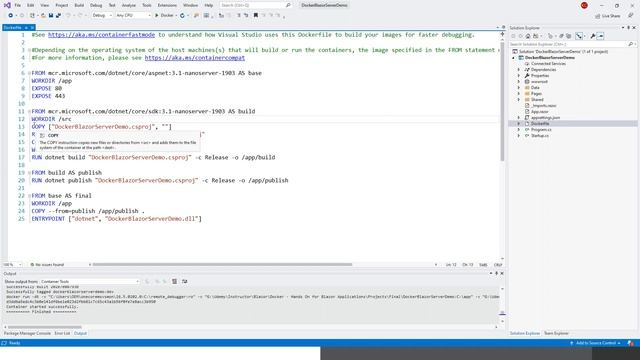Click the Save All toolbar icon
Viewport: 640px width, 360px height.
pyautogui.click(x=58, y=16)
